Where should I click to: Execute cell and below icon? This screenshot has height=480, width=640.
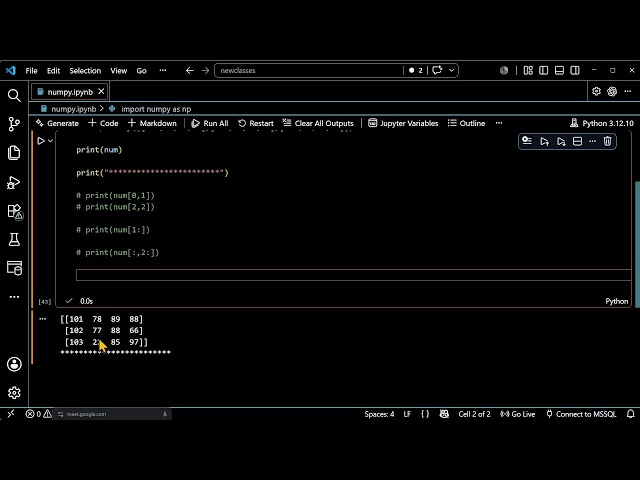pos(561,142)
